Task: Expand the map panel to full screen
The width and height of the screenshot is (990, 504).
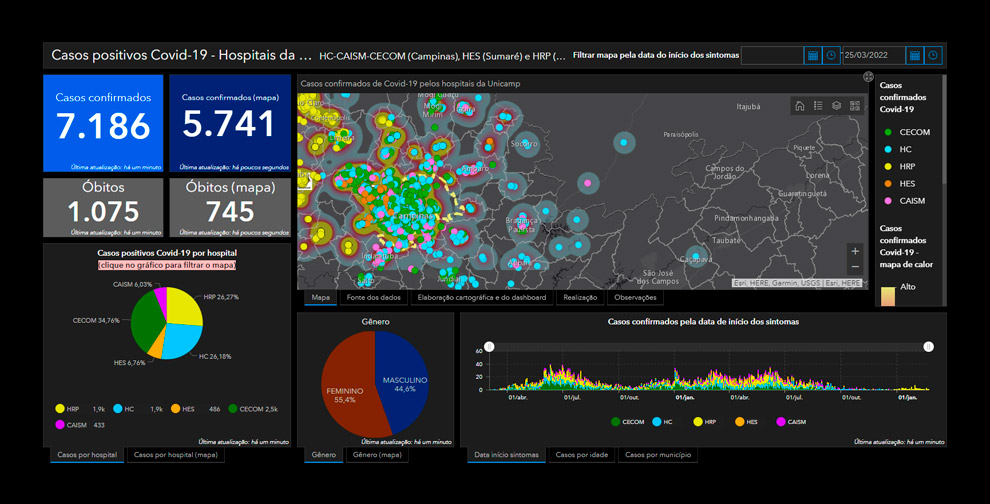Action: (868, 77)
